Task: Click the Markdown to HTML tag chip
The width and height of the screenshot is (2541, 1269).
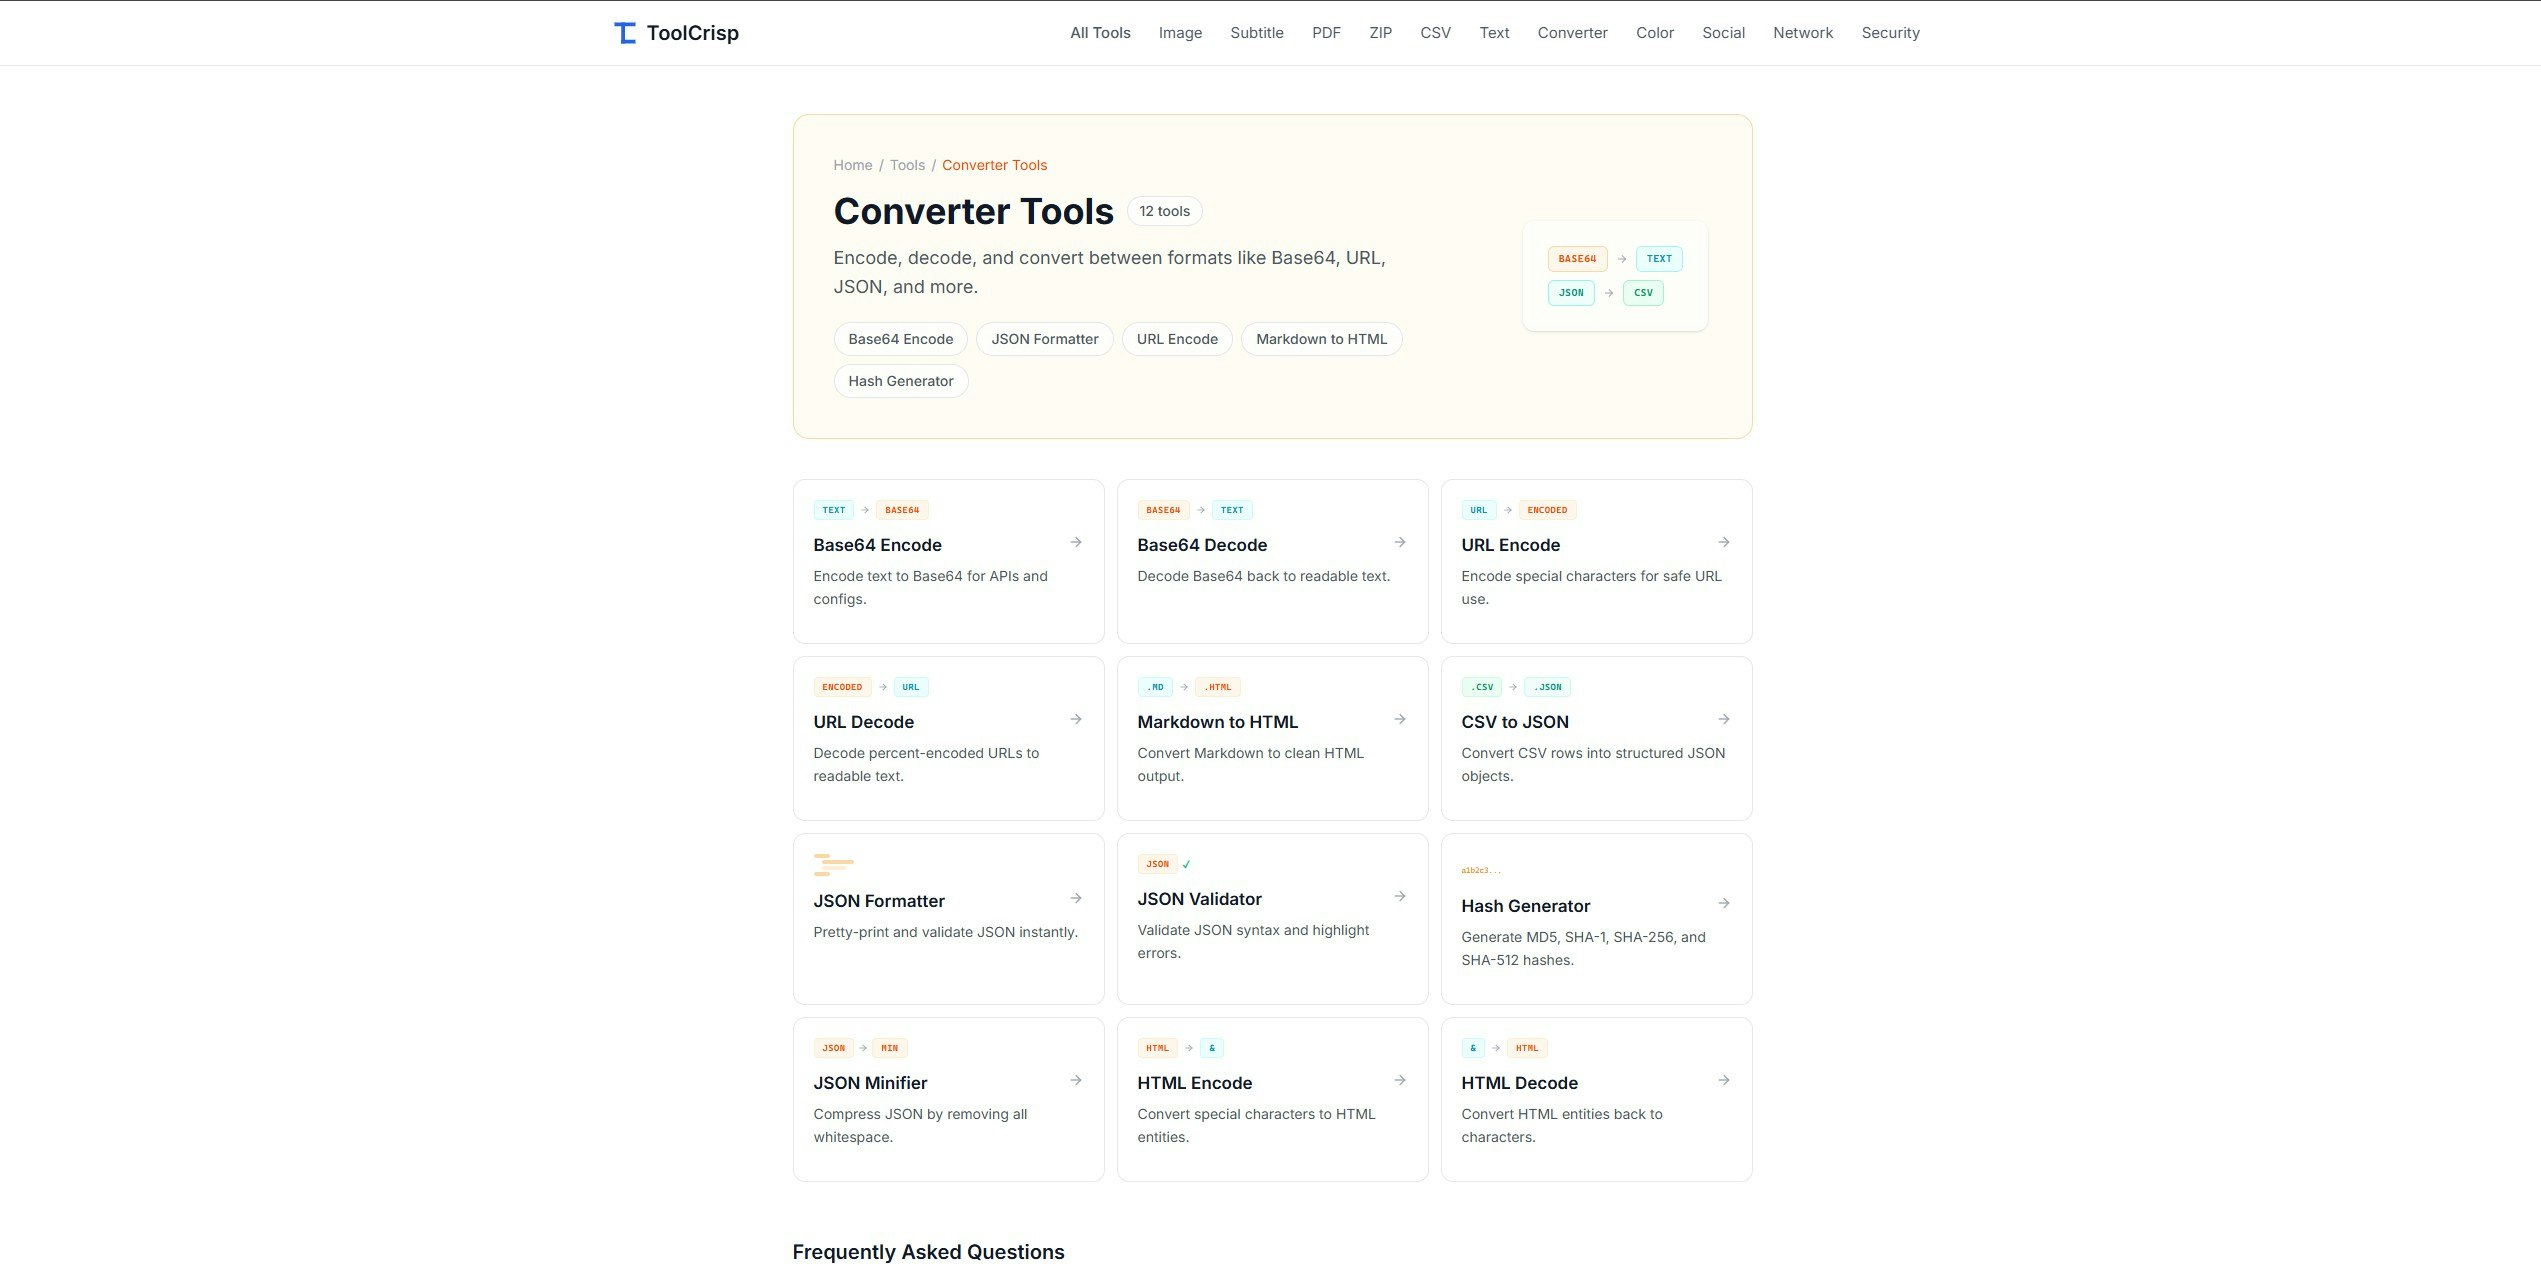Action: tap(1321, 339)
